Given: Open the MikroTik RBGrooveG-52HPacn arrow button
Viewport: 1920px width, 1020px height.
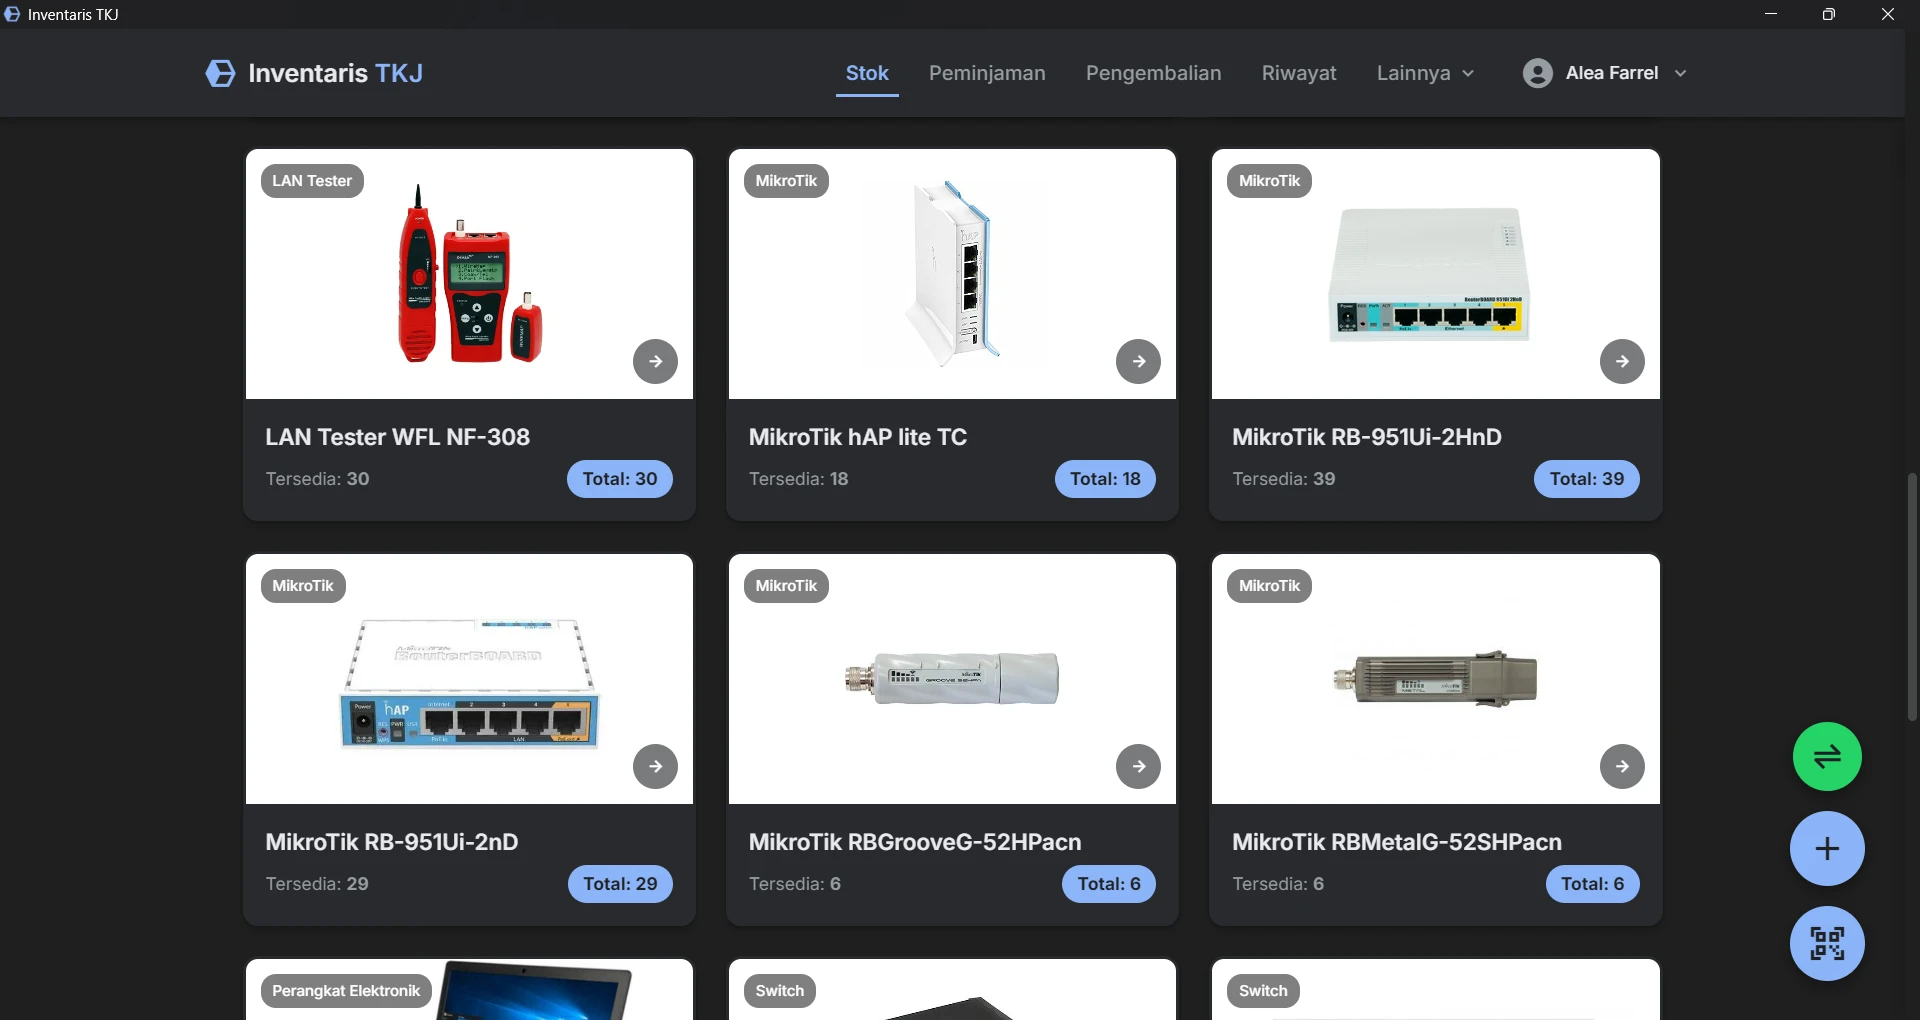Looking at the screenshot, I should [1138, 767].
